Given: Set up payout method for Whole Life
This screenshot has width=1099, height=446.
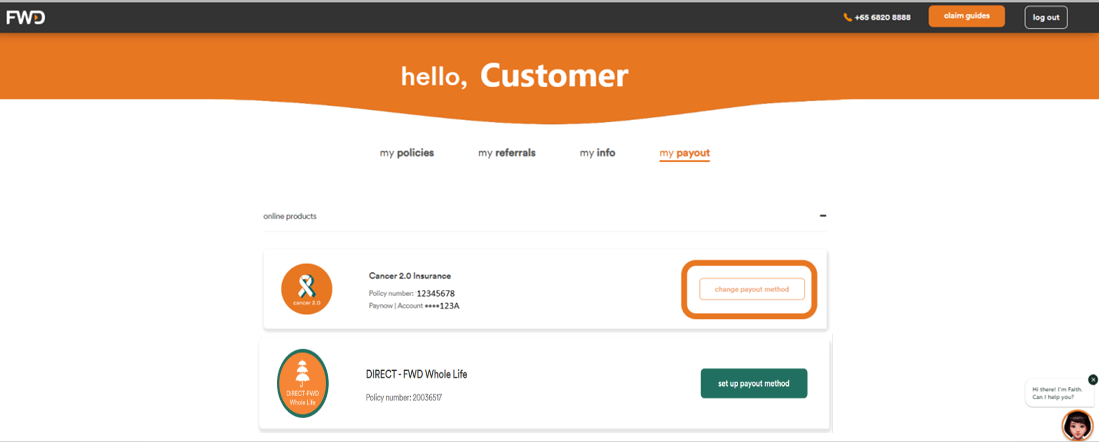Looking at the screenshot, I should pyautogui.click(x=753, y=383).
